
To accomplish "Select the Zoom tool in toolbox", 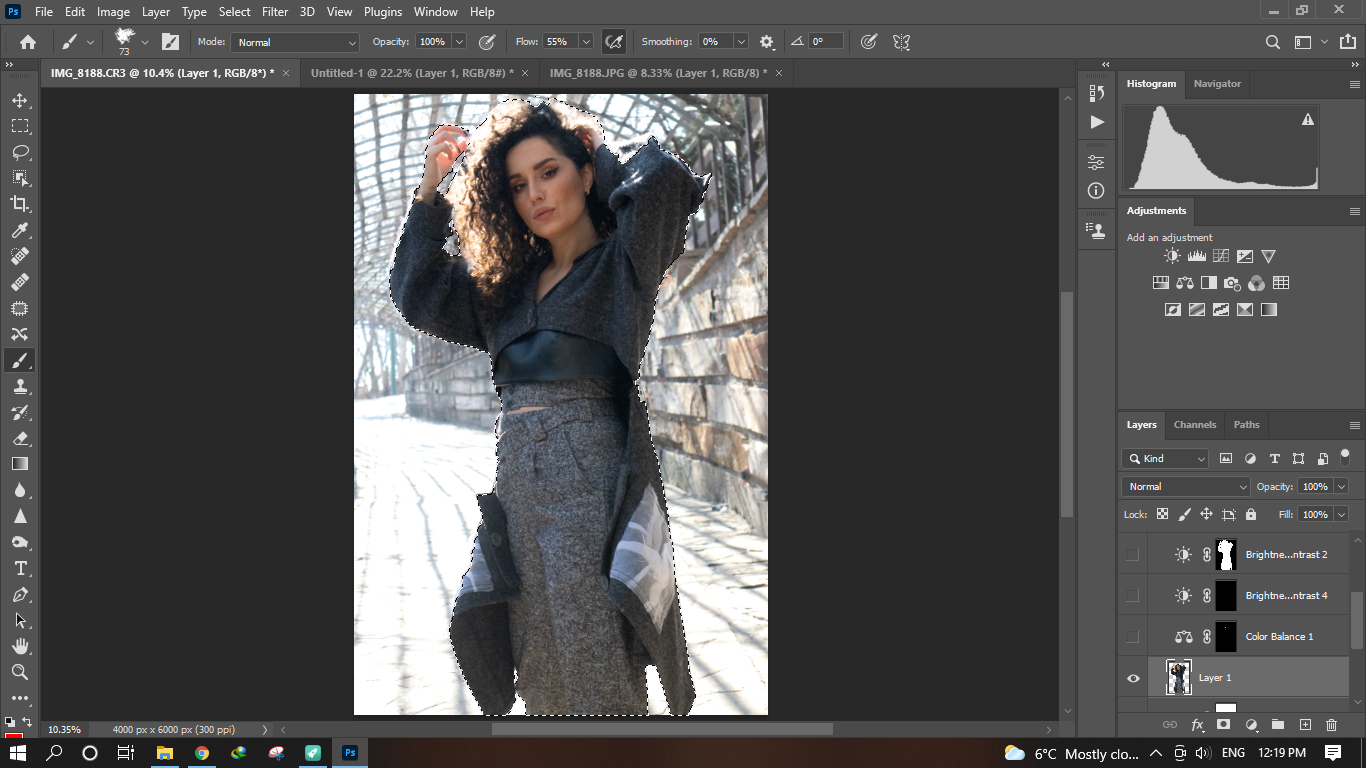I will tap(20, 672).
